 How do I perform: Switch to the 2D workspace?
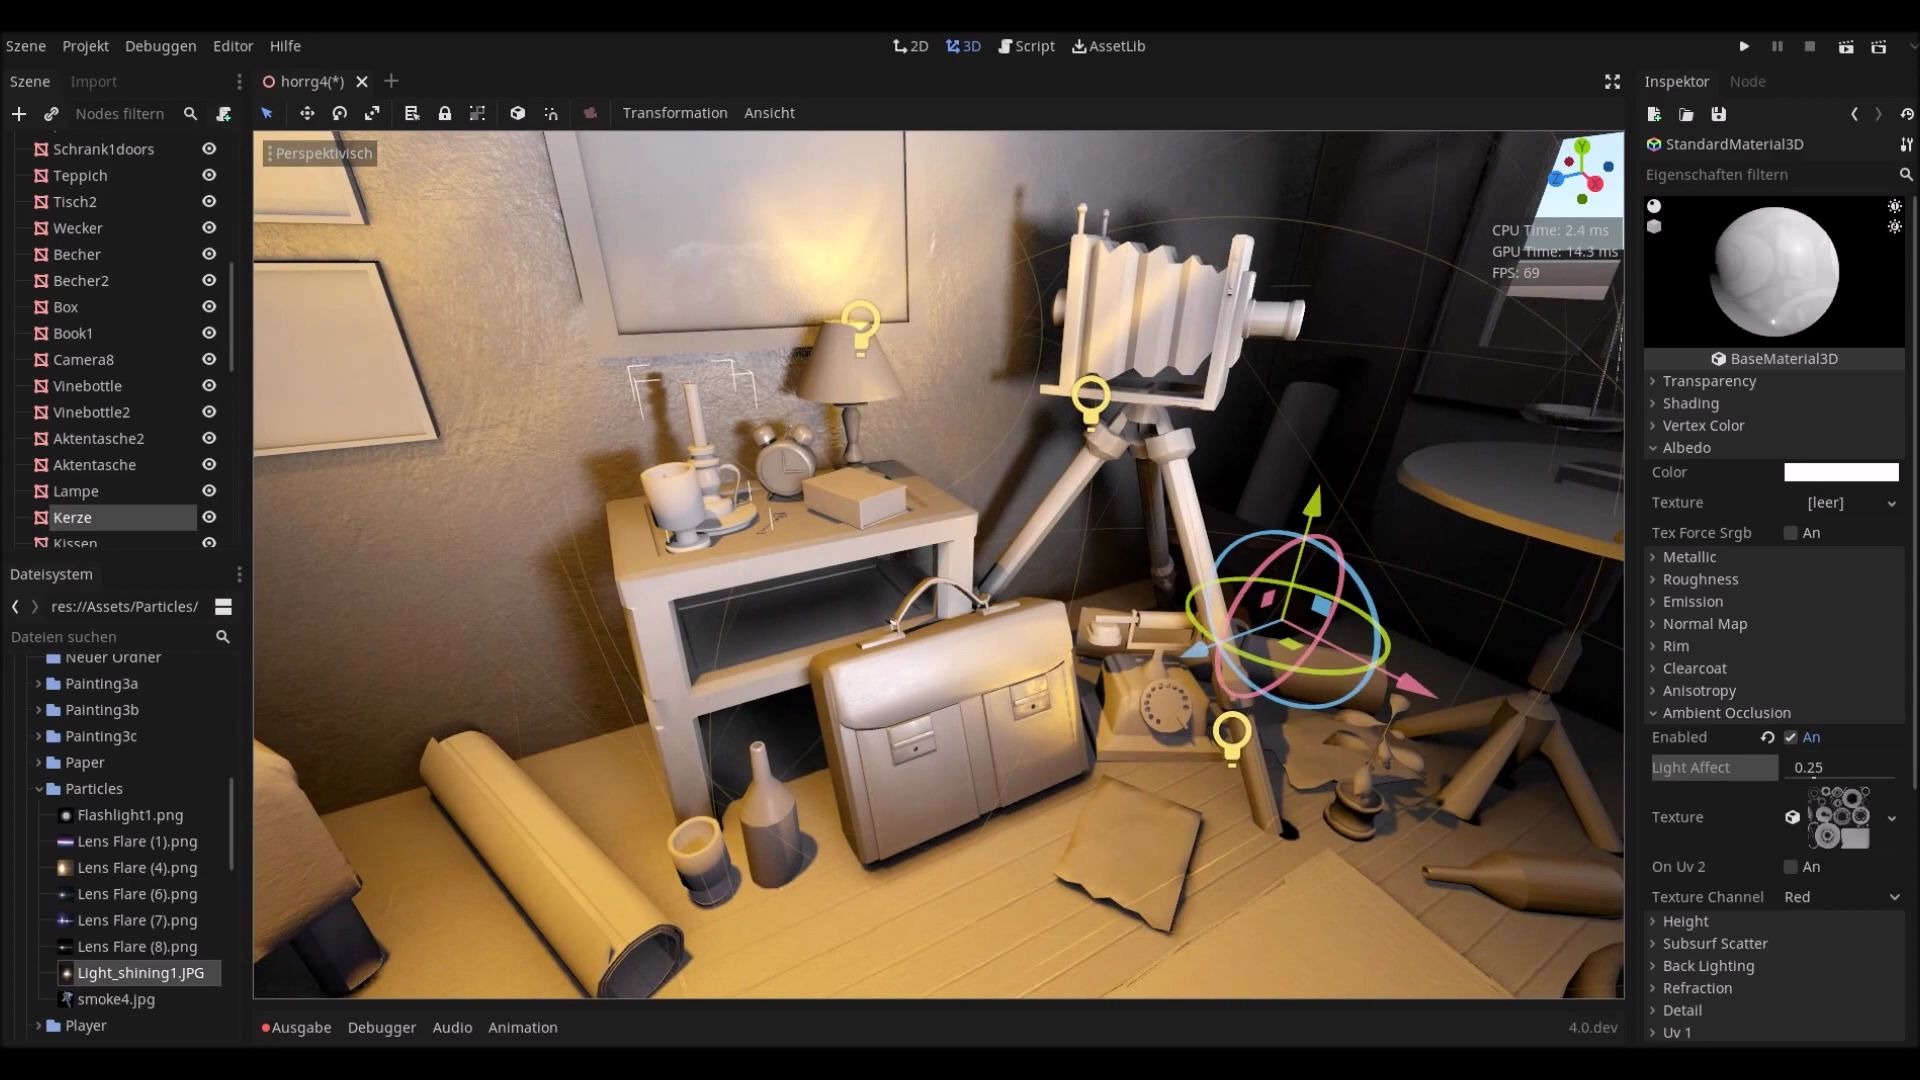point(909,46)
